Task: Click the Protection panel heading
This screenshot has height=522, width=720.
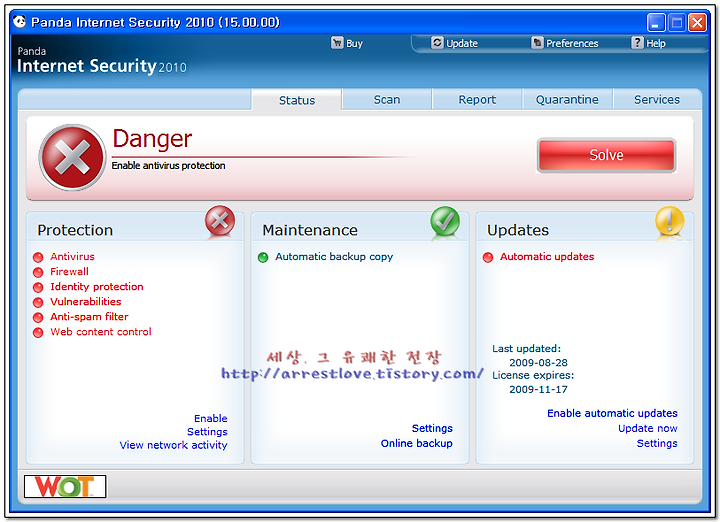Action: pos(75,230)
